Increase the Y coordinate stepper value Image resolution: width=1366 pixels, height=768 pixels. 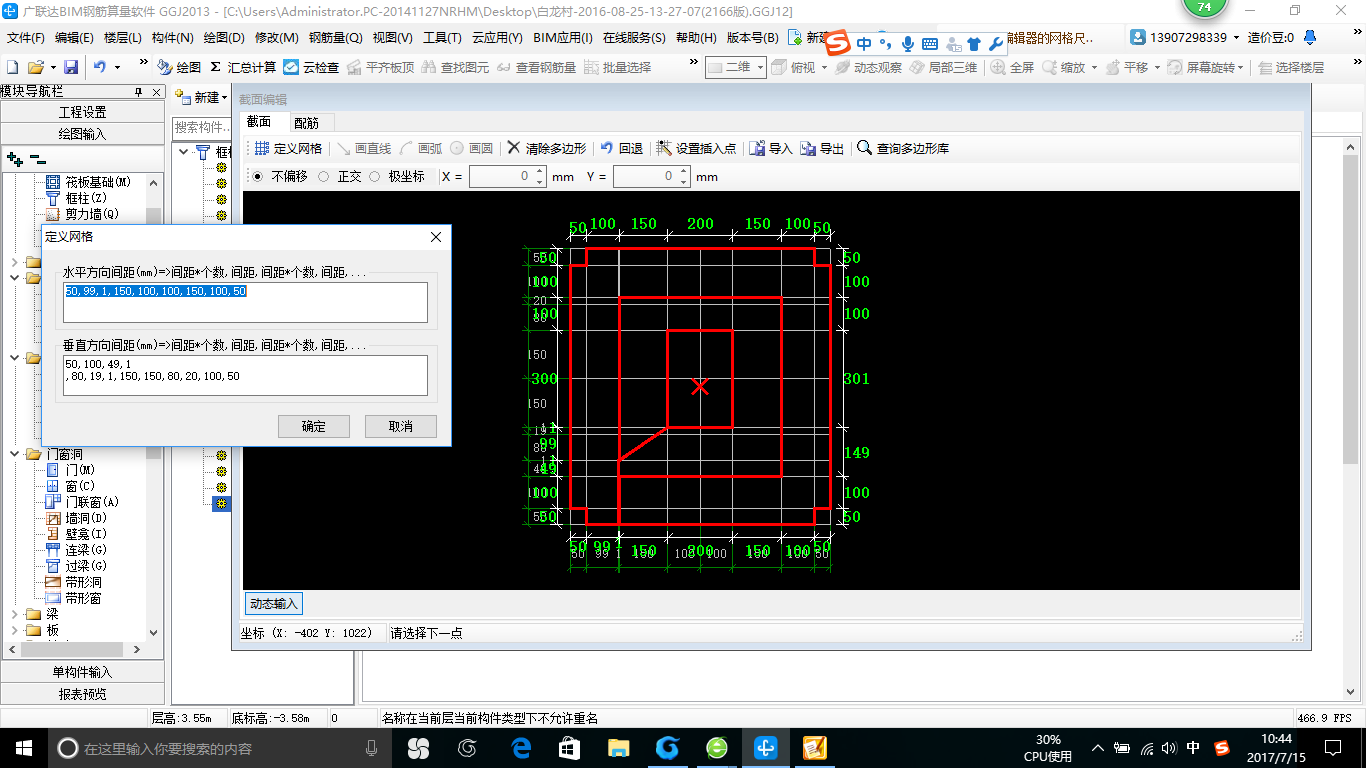click(x=684, y=171)
